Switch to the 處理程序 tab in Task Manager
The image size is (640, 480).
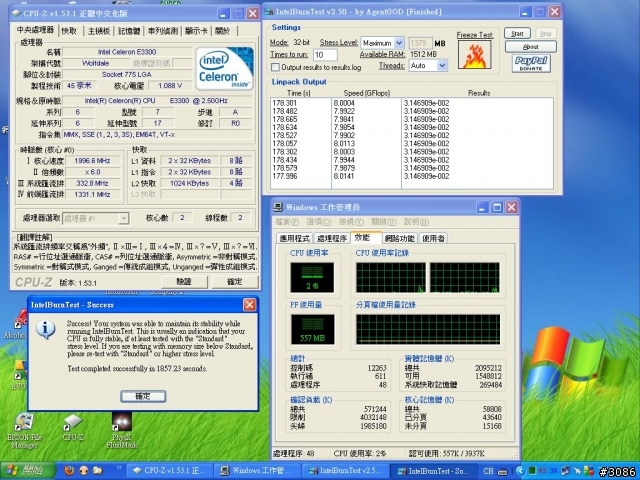[x=331, y=239]
